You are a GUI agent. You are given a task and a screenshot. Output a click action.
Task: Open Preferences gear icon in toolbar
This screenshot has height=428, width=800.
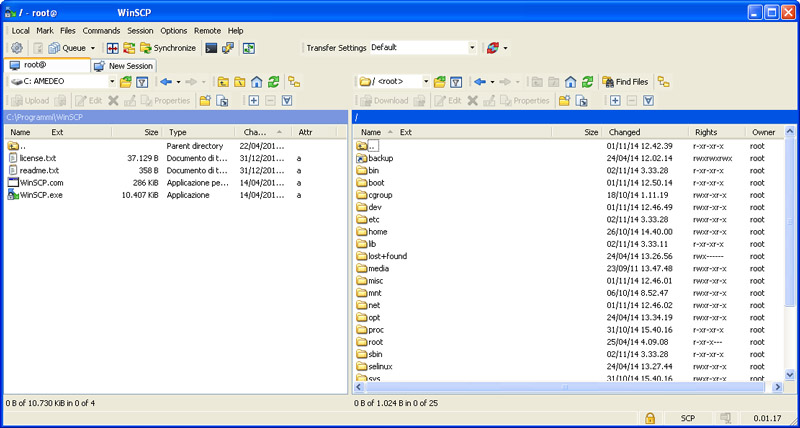tap(16, 48)
